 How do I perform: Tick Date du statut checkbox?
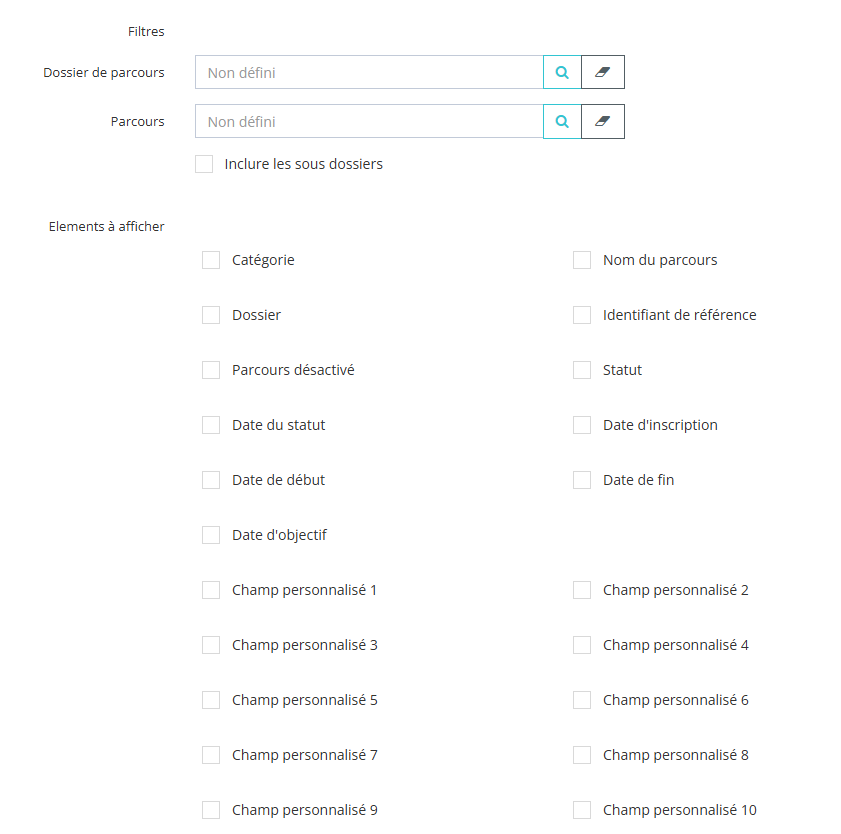[211, 425]
